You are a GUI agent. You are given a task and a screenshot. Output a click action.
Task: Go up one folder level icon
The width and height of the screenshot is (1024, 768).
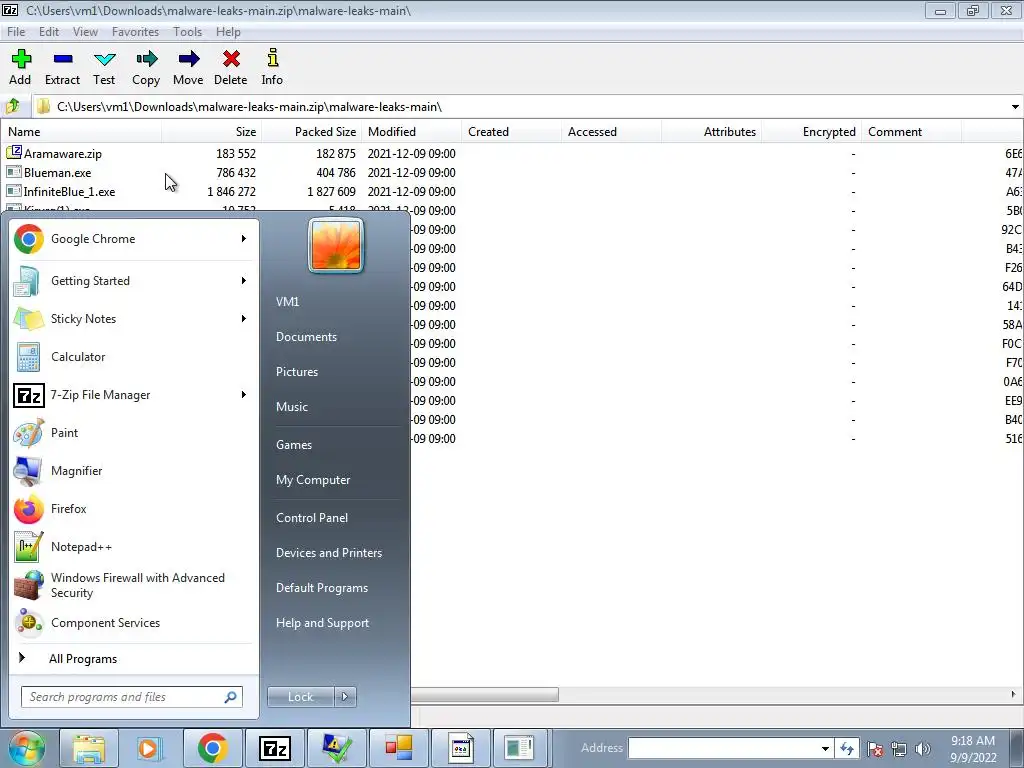click(x=12, y=106)
